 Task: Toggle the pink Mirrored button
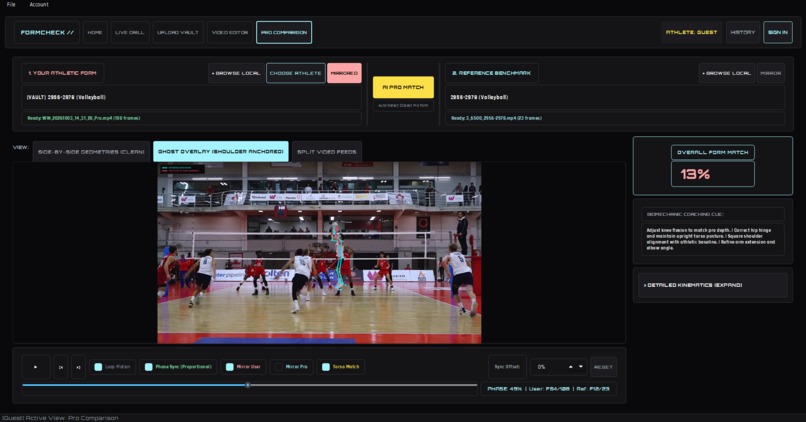(x=344, y=73)
